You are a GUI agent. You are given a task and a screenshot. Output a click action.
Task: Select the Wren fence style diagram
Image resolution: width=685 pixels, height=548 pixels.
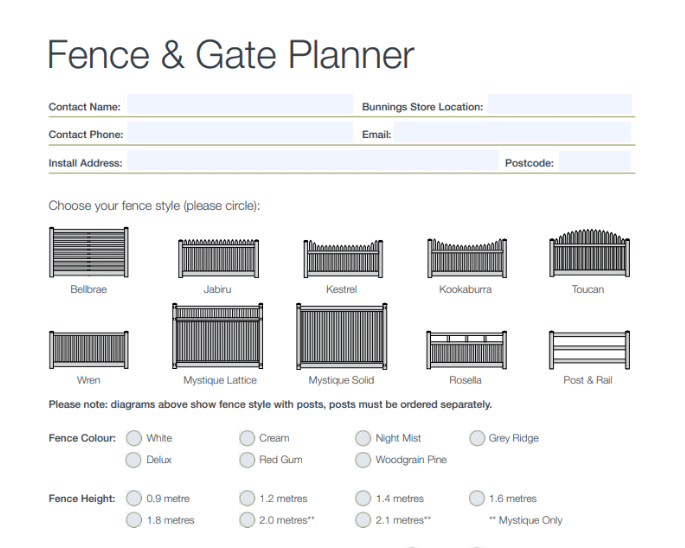coord(88,350)
